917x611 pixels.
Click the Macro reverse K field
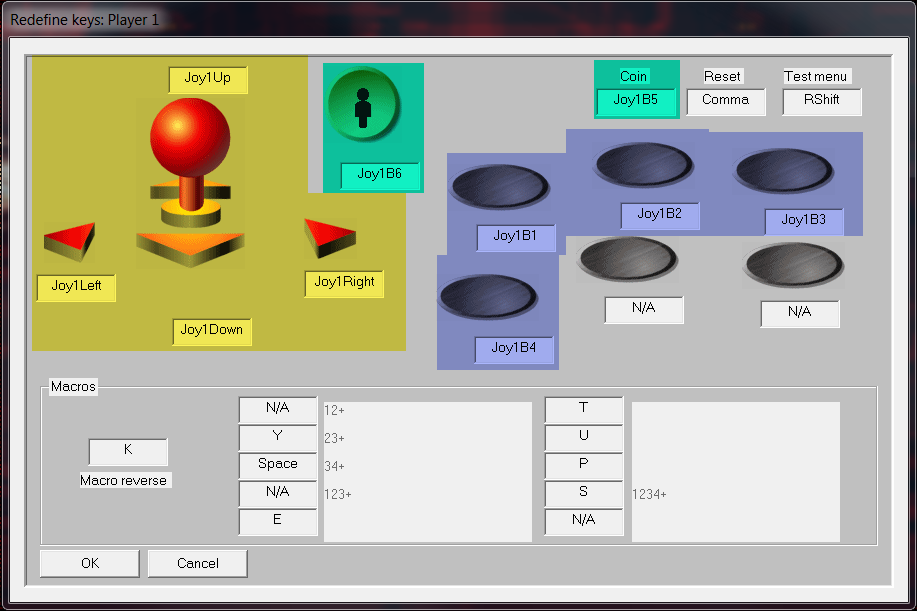coord(128,451)
